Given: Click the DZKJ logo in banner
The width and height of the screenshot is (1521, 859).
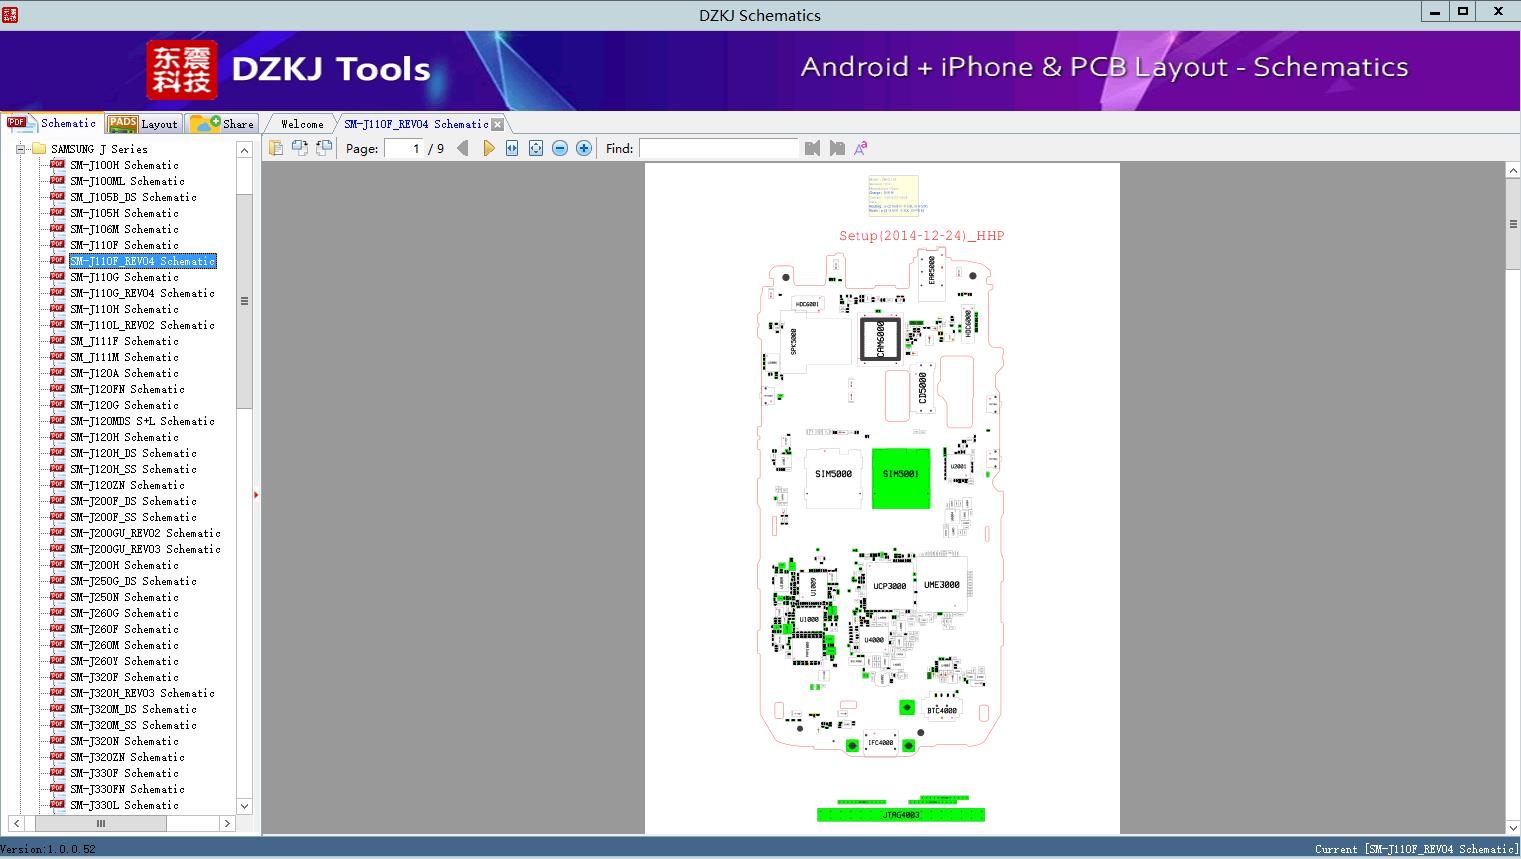Looking at the screenshot, I should pos(182,70).
